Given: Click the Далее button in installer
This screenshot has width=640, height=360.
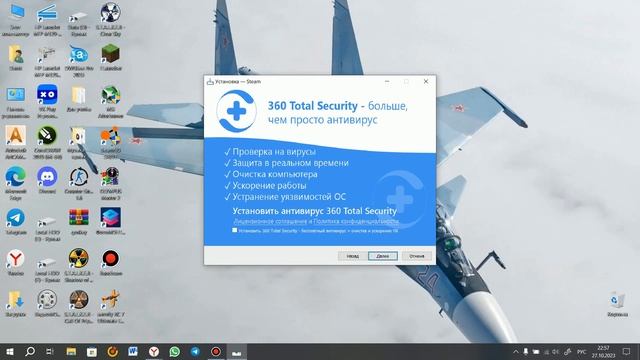Looking at the screenshot, I should (382, 256).
